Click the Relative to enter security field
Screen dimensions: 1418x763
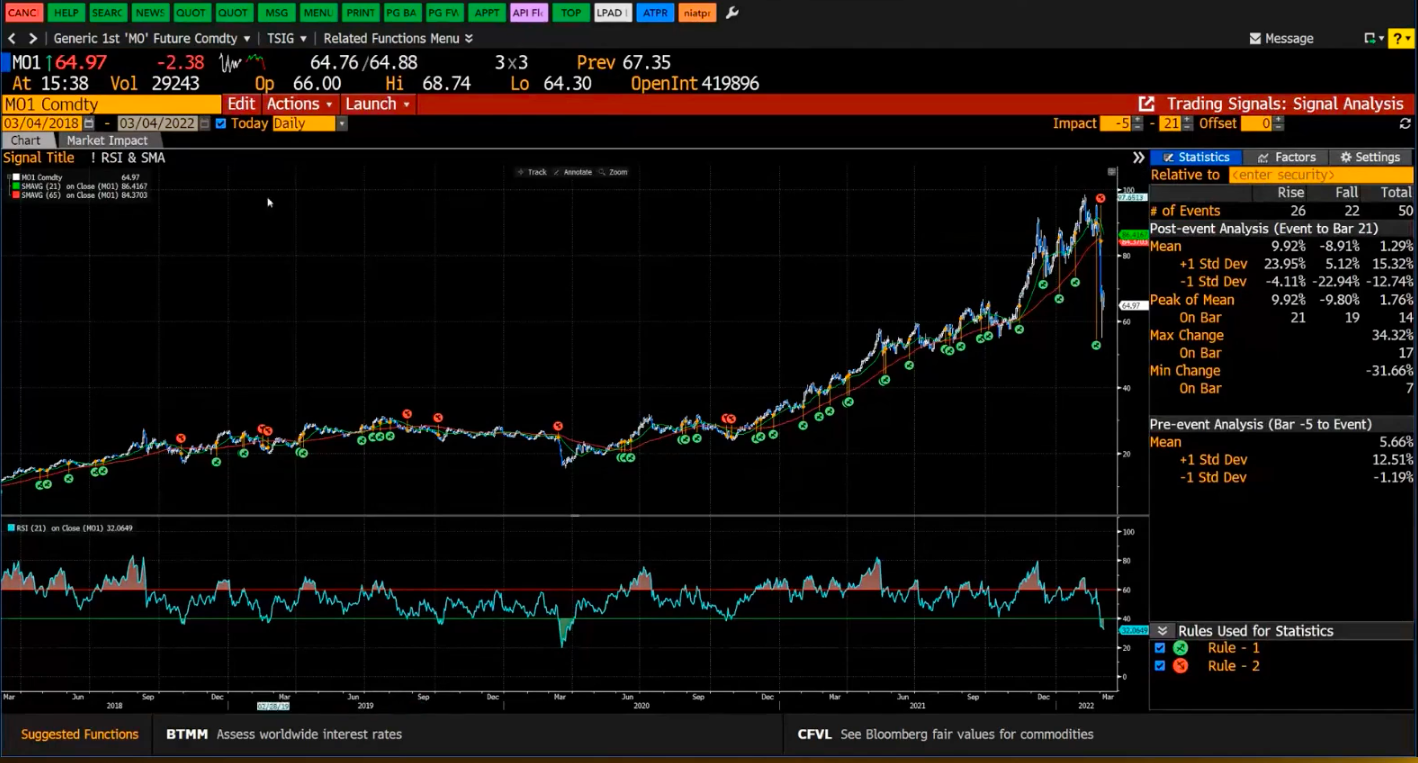(x=1320, y=175)
